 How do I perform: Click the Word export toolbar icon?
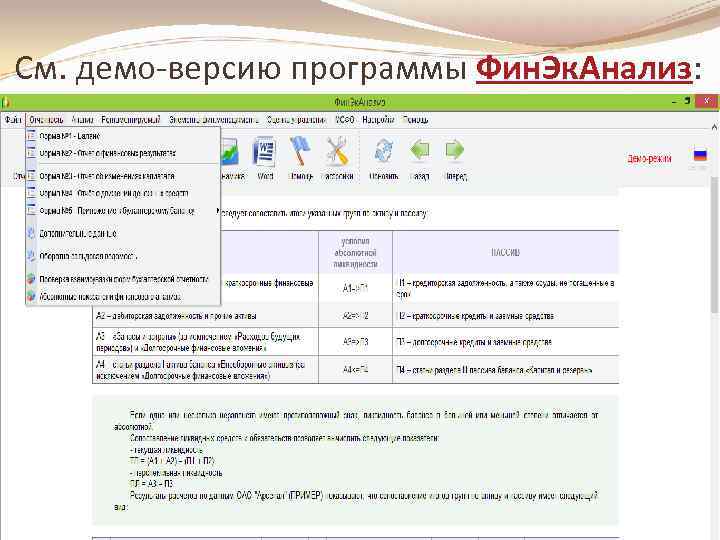pos(265,152)
